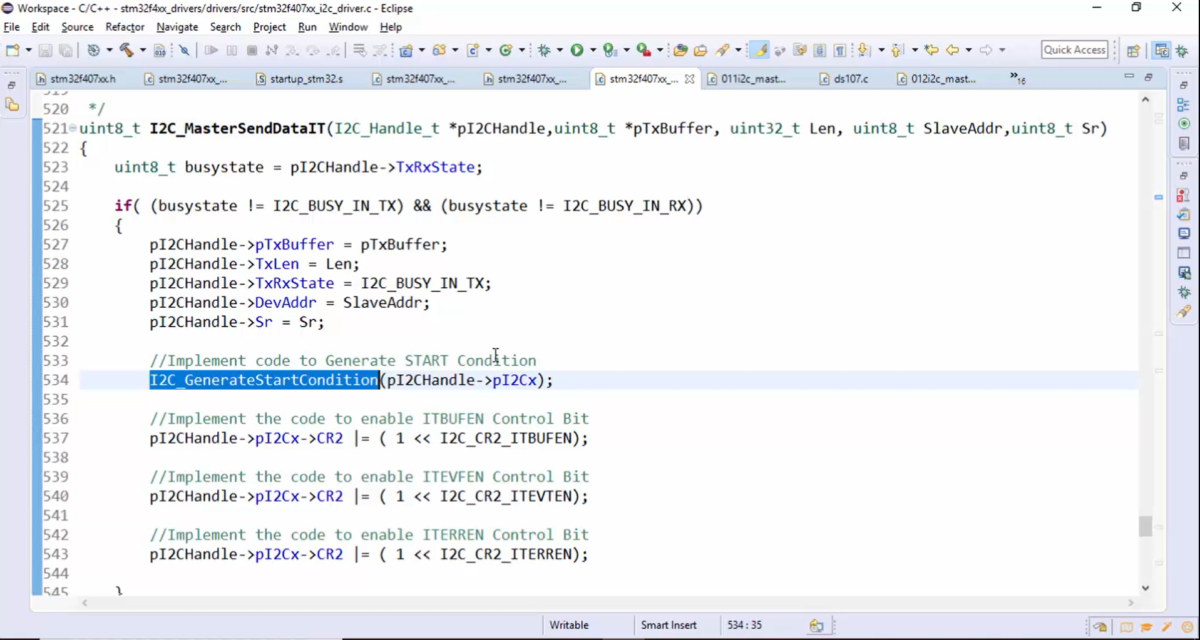The image size is (1200, 640).
Task: Click the Open Type icon
Action: click(680, 50)
